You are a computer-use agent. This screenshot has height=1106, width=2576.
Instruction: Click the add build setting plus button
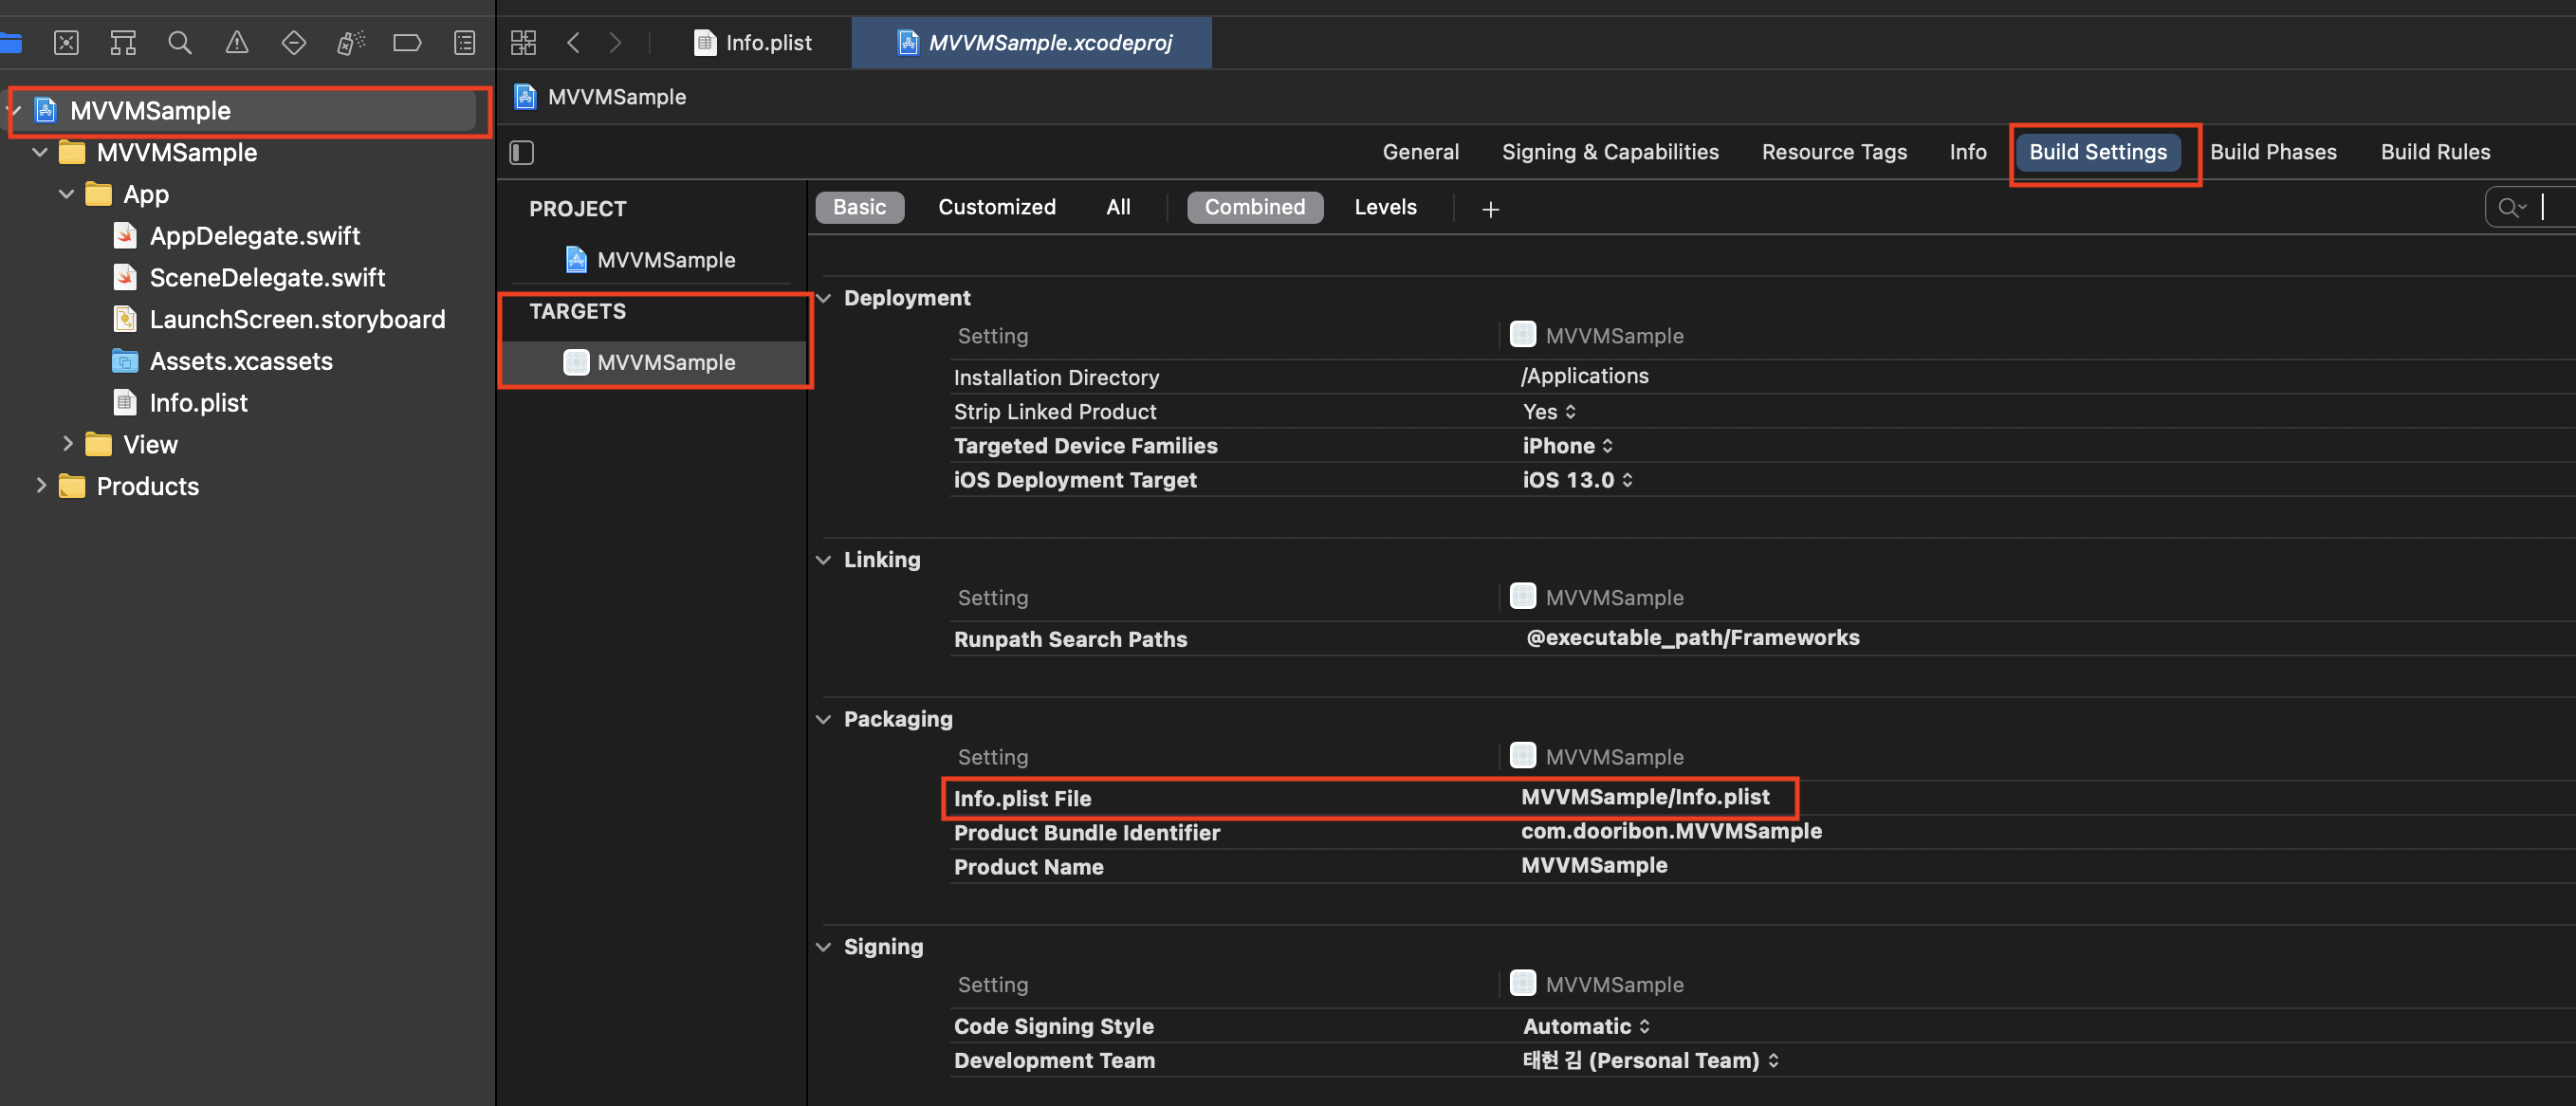click(x=1490, y=209)
